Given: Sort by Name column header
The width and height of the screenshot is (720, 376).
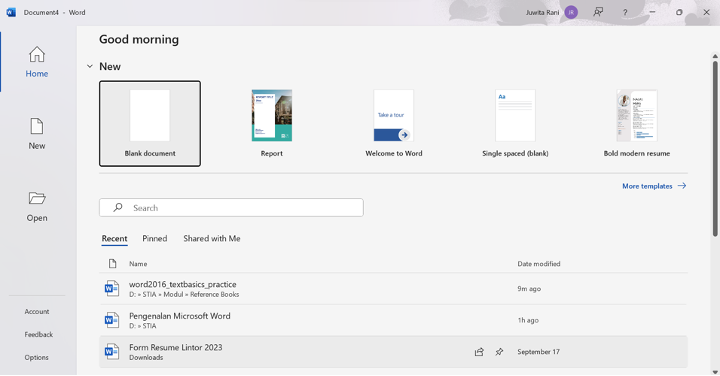Looking at the screenshot, I should click(138, 264).
